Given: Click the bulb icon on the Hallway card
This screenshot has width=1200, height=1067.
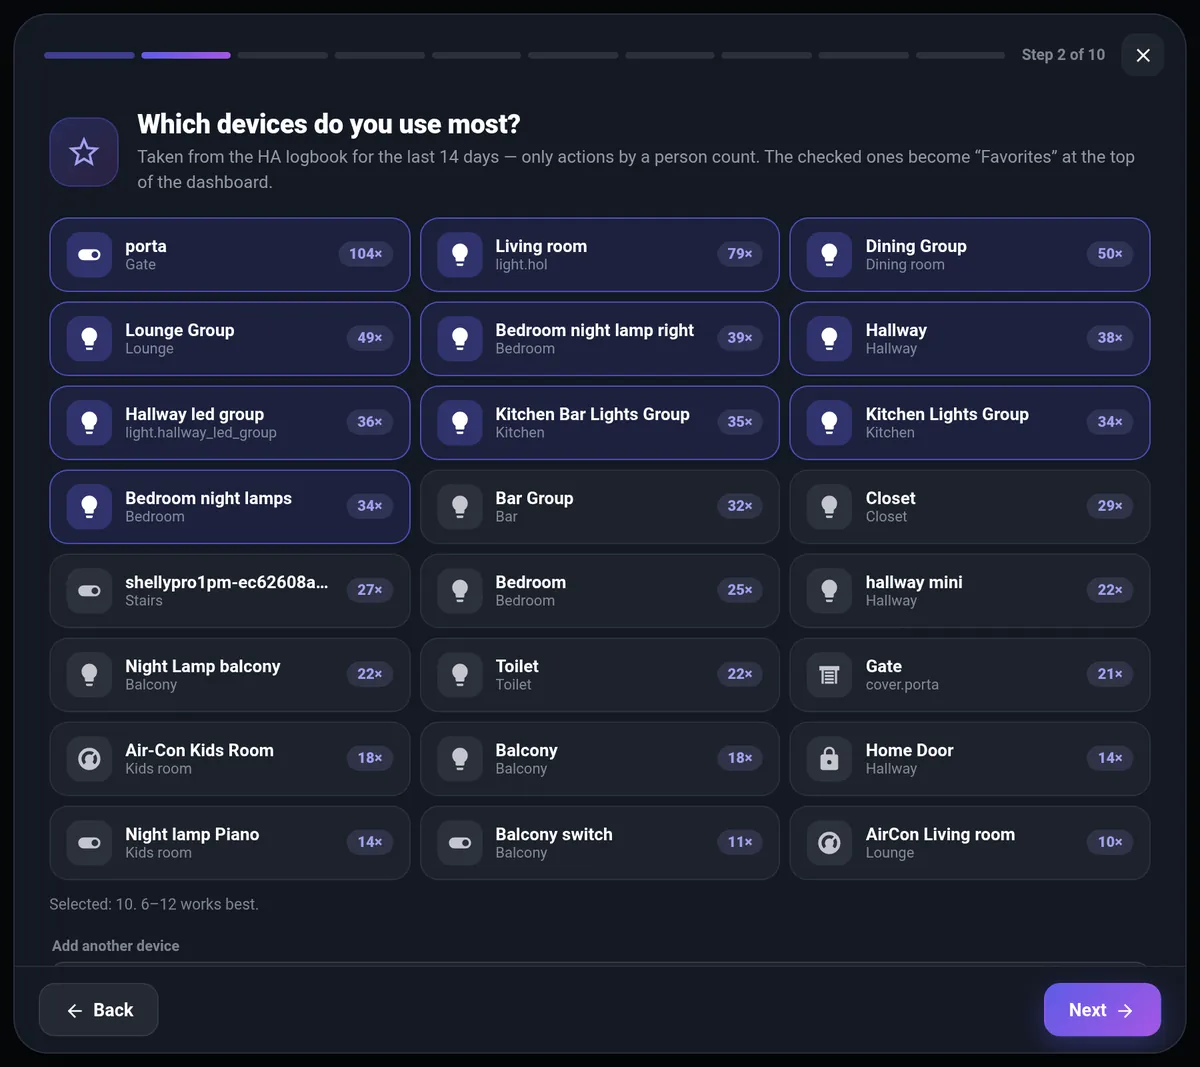Looking at the screenshot, I should click(x=829, y=339).
